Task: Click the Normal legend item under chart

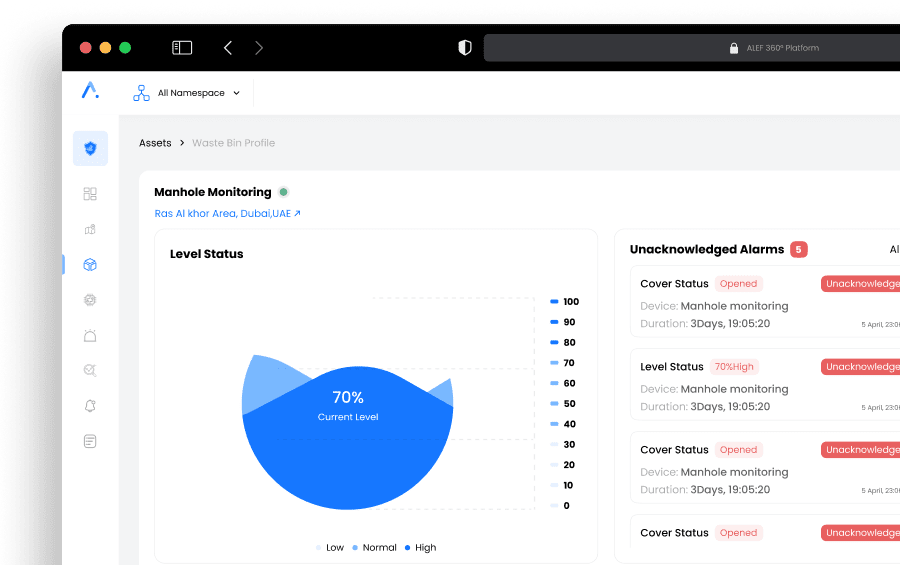Action: point(374,548)
